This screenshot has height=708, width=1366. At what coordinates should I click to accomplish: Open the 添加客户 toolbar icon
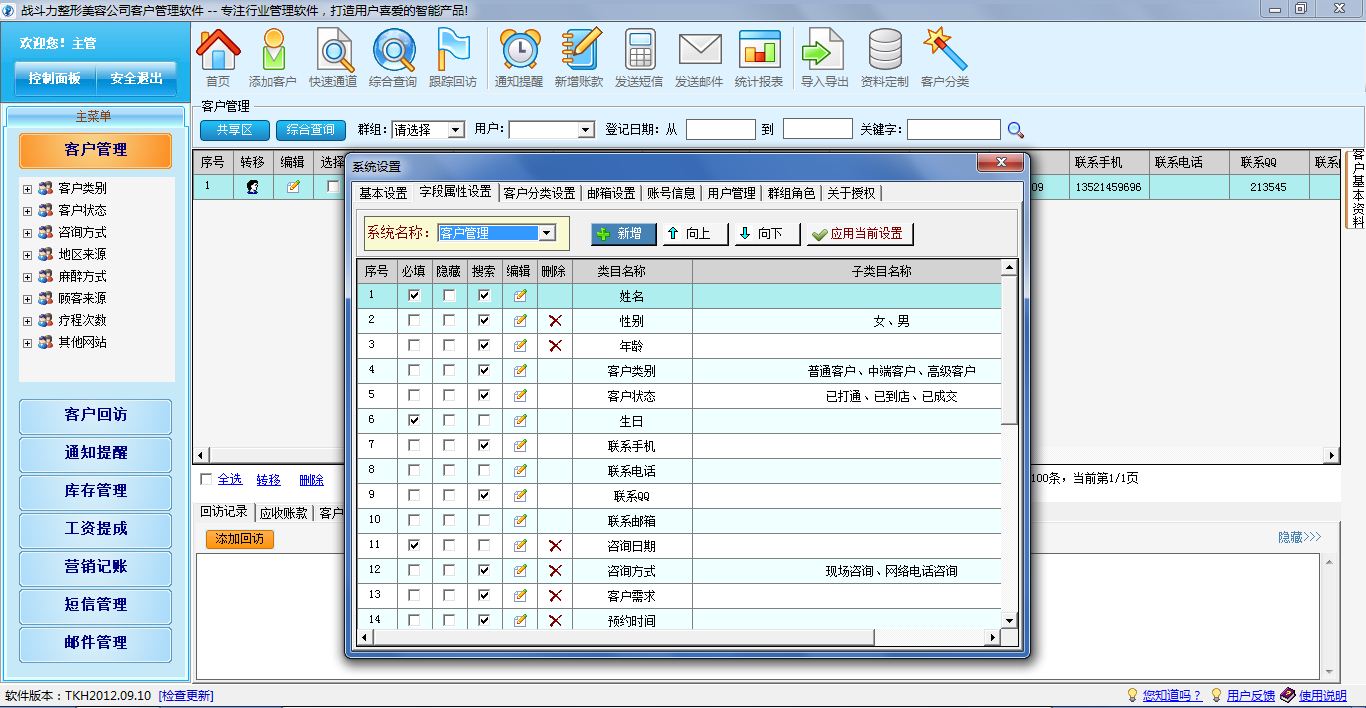[x=272, y=58]
